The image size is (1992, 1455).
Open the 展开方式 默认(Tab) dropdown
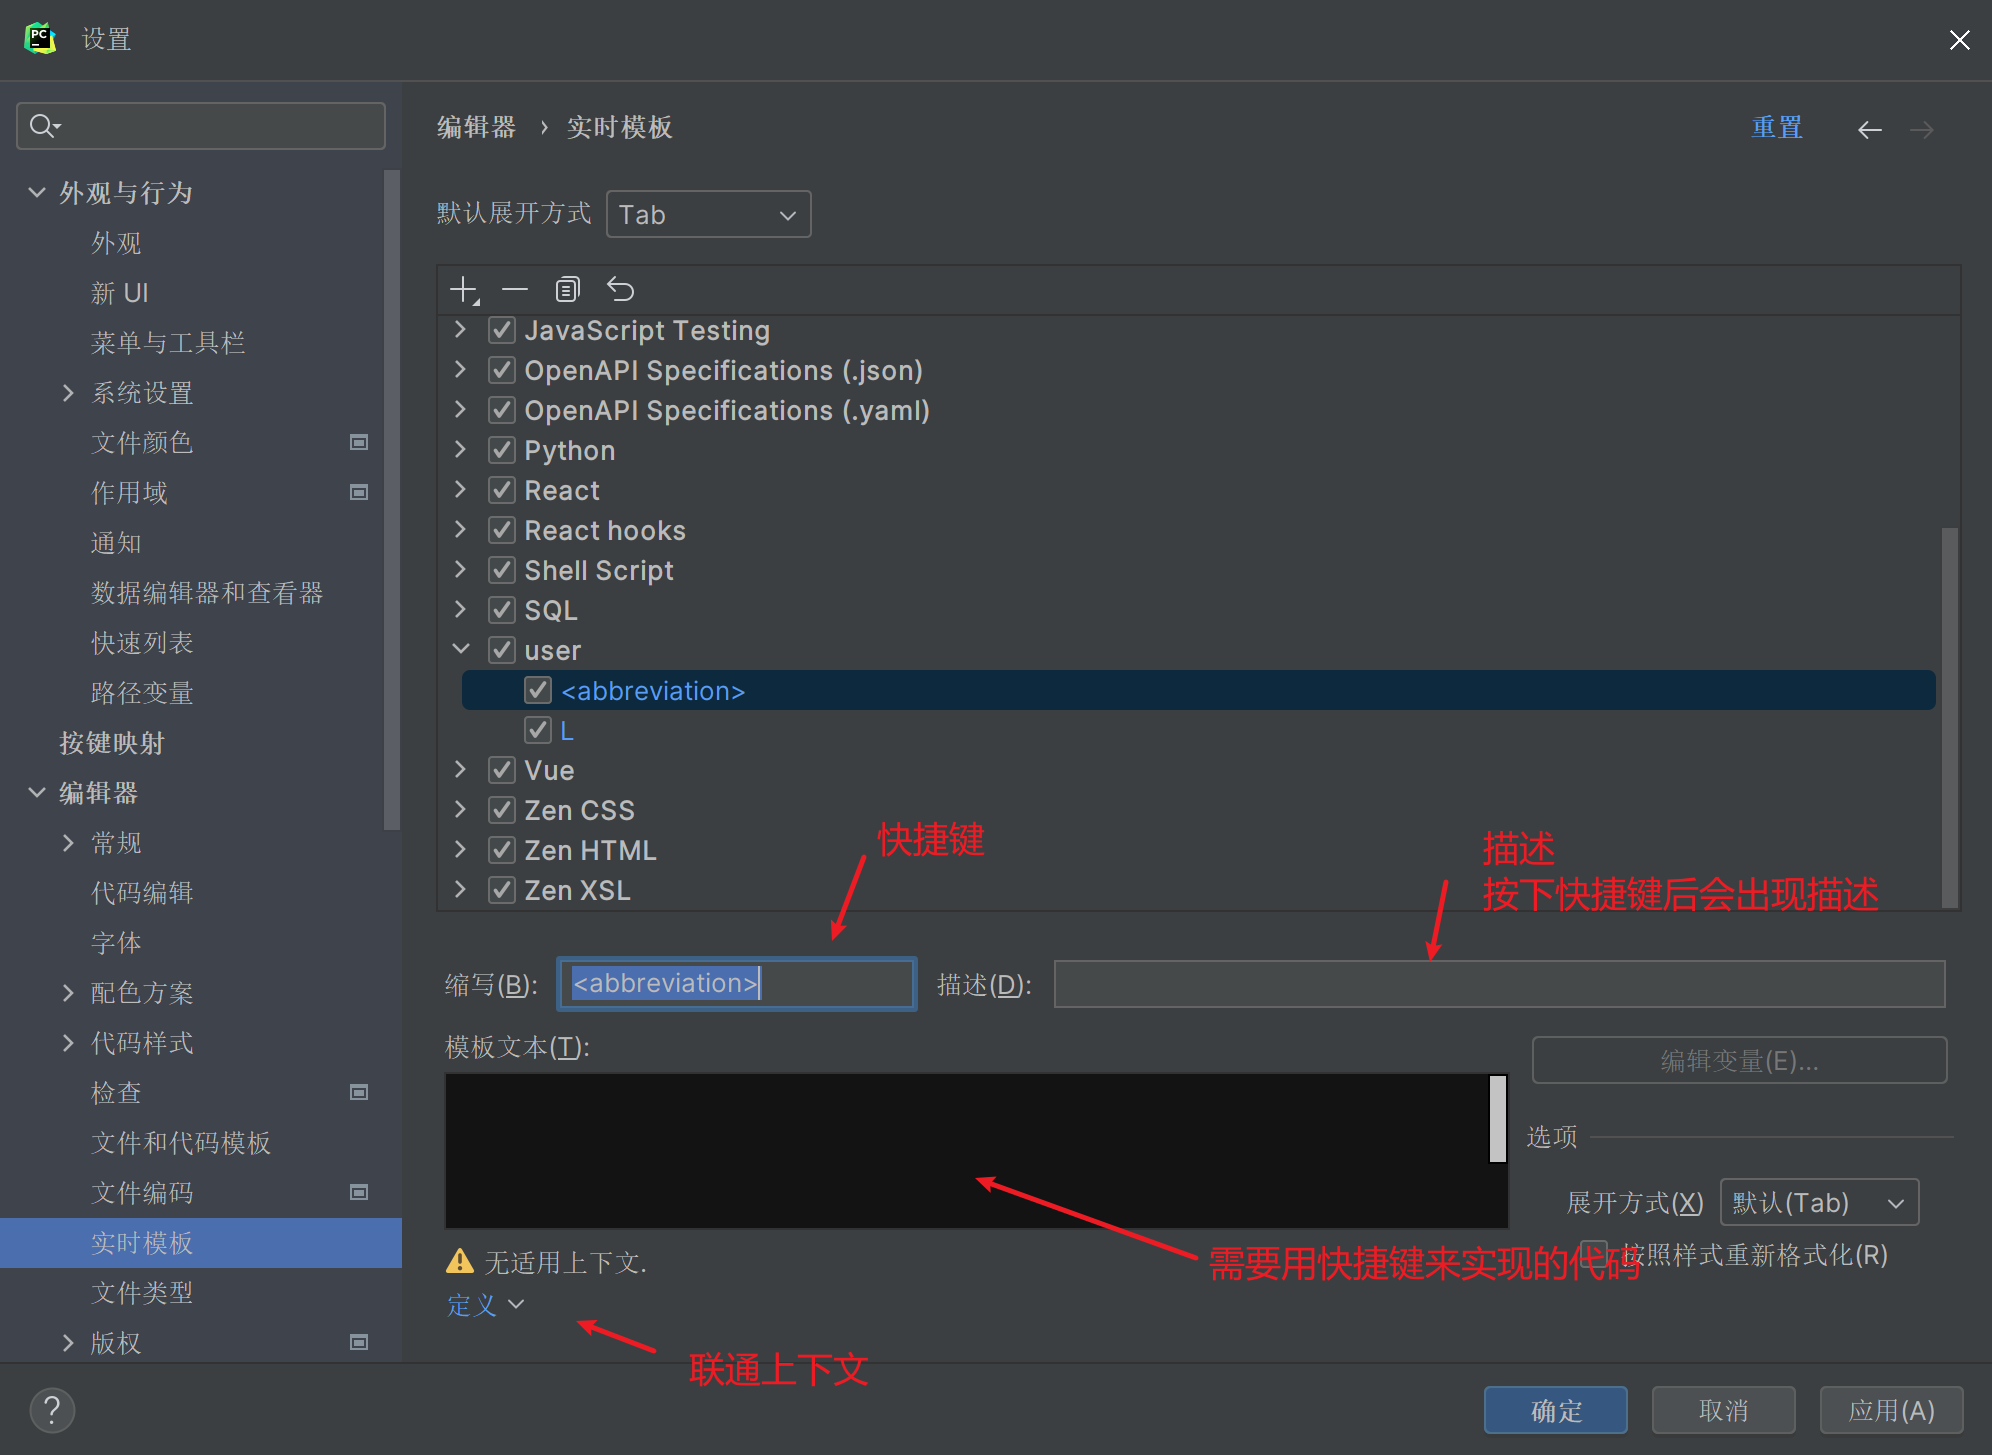[1819, 1202]
